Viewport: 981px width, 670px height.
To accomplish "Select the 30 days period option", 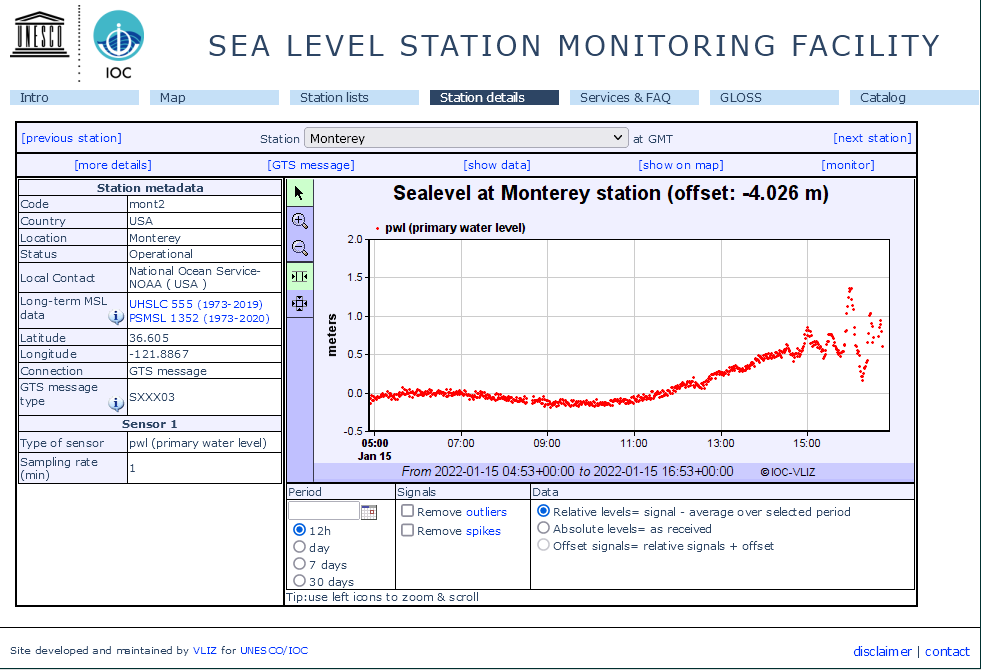I will point(300,581).
